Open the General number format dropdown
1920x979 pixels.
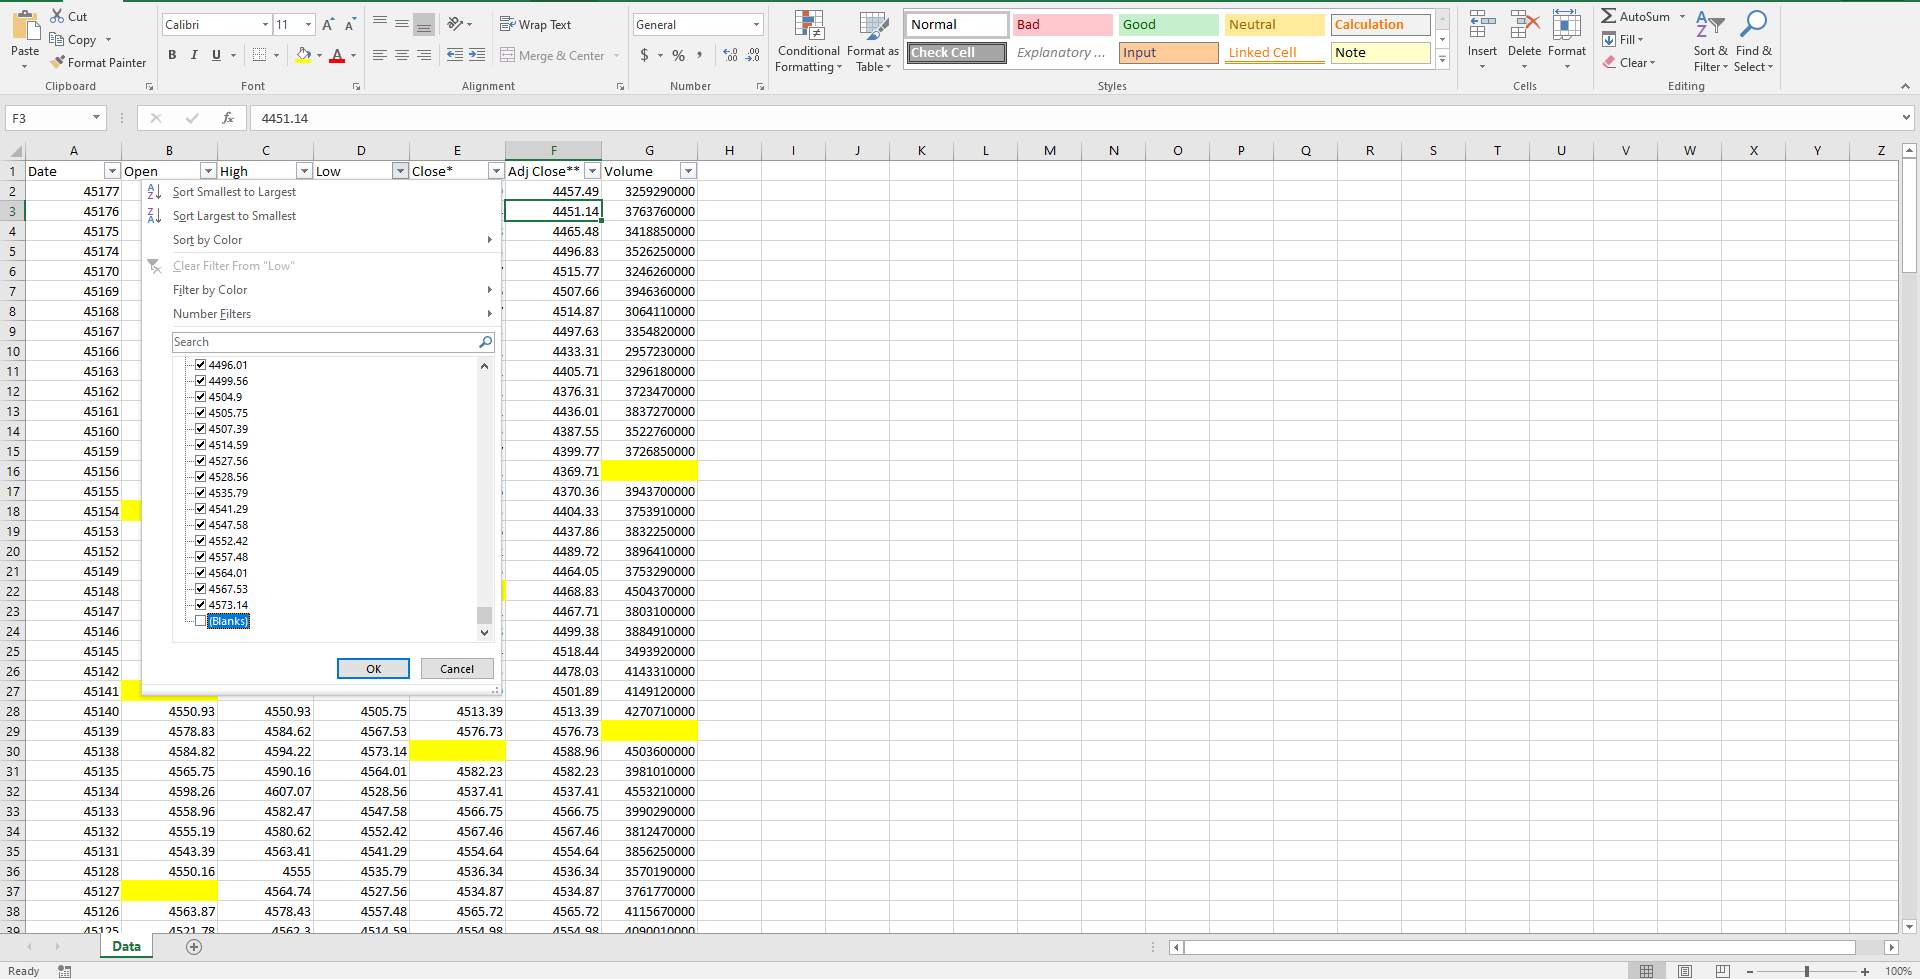point(756,24)
